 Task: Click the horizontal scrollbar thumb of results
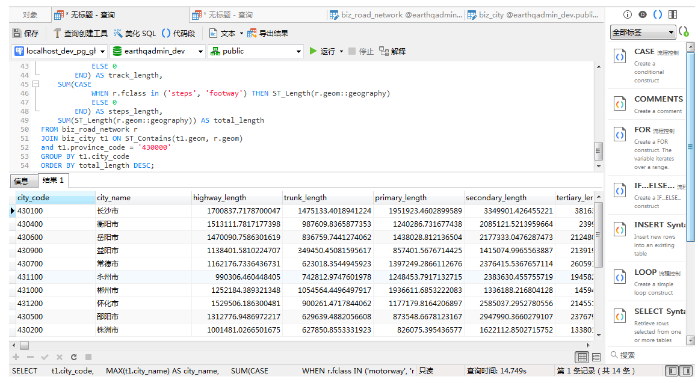pyautogui.click(x=24, y=345)
